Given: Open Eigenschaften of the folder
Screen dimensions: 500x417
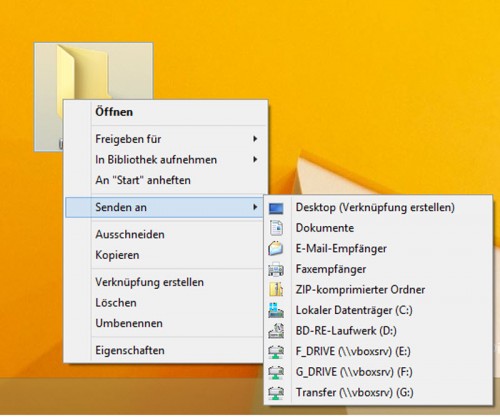Looking at the screenshot, I should tap(130, 350).
